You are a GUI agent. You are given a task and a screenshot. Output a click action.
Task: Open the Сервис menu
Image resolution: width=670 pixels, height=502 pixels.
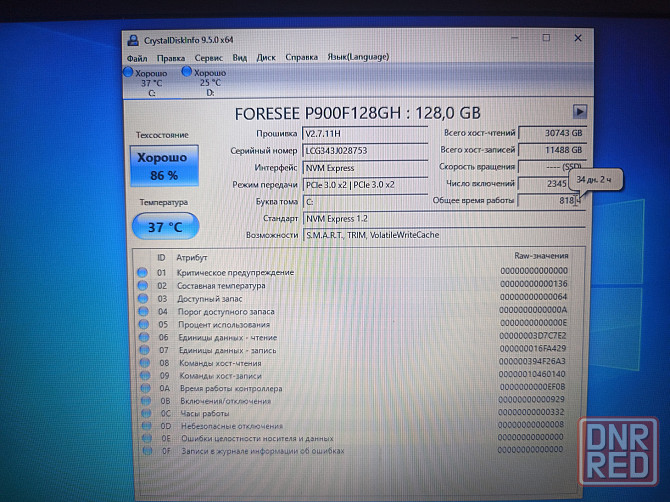pyautogui.click(x=209, y=58)
